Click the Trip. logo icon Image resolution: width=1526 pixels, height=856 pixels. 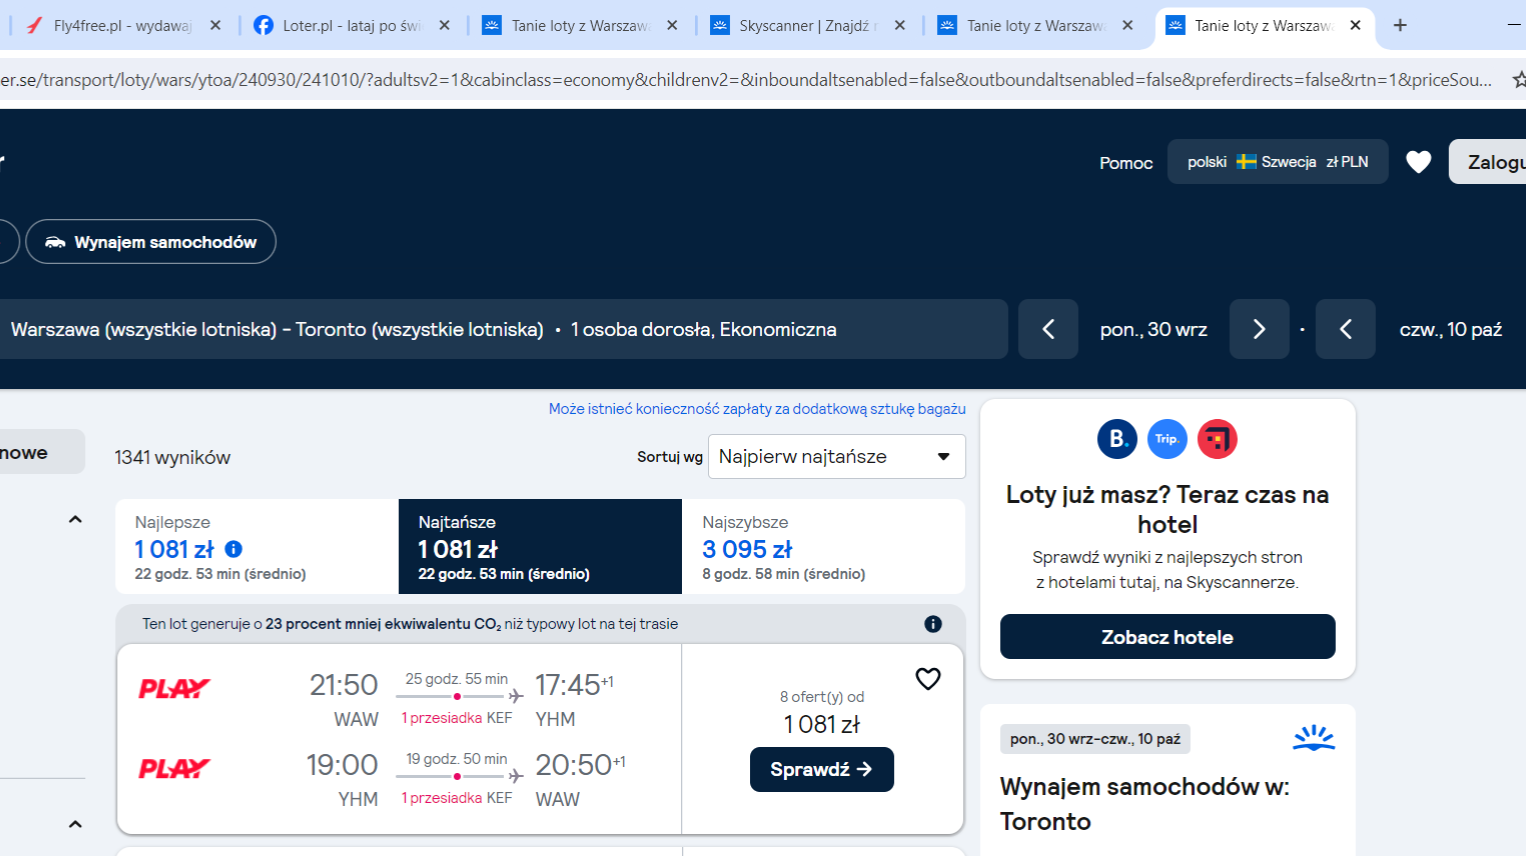click(1167, 439)
